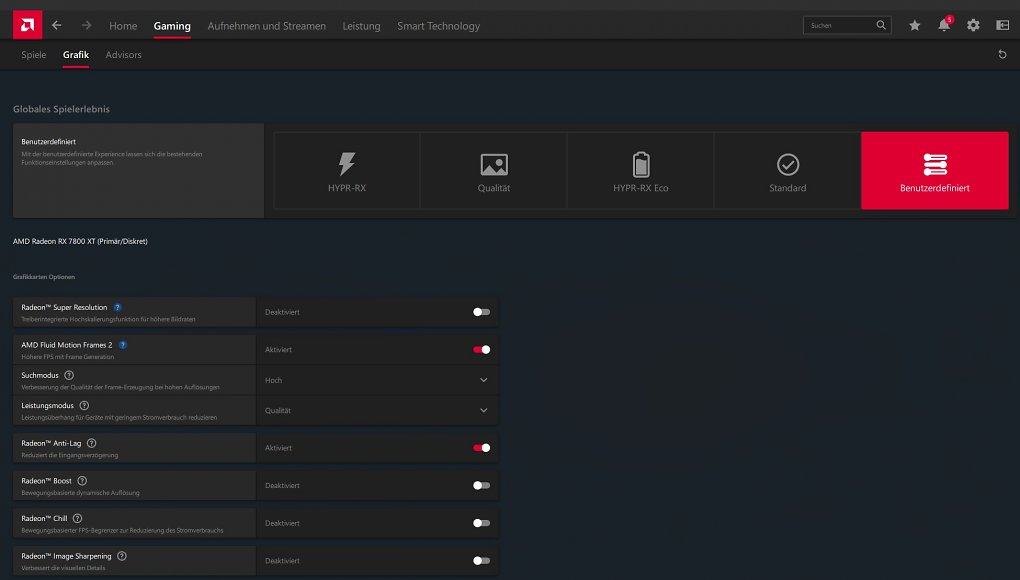Open Radeon Anti-Lag help icon

point(92,443)
